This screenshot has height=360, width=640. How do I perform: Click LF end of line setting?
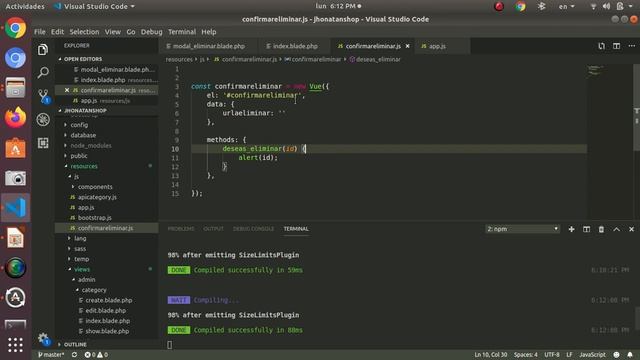click(569, 355)
